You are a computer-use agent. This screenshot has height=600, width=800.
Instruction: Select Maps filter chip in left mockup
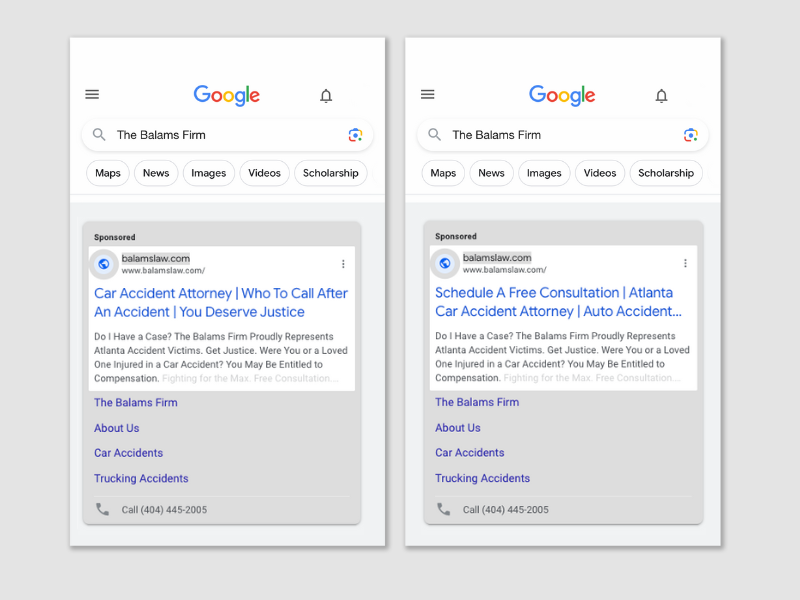pos(108,173)
